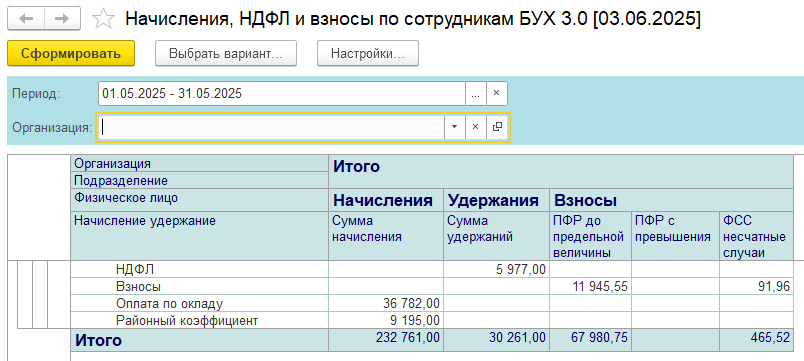Click the Начисление удержание header cell
Viewport: 804px width, 361px height.
[x=199, y=235]
